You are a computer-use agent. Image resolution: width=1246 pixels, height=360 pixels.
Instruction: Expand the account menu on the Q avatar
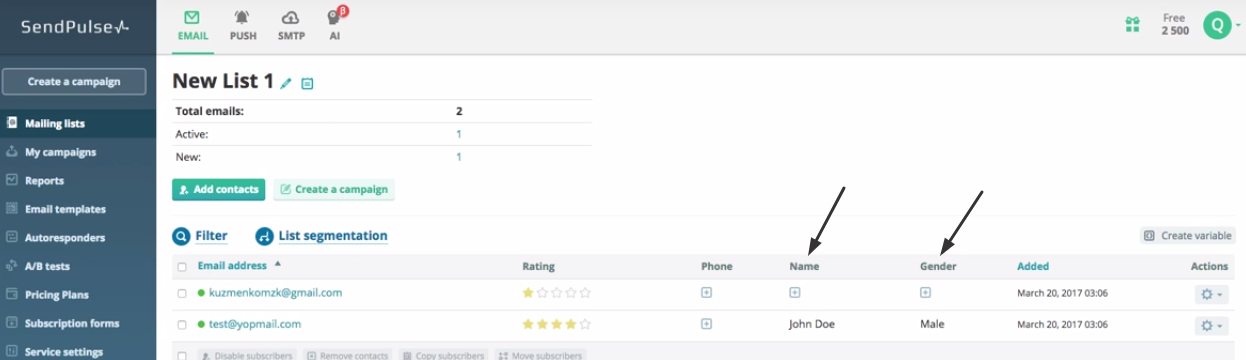pos(1221,25)
